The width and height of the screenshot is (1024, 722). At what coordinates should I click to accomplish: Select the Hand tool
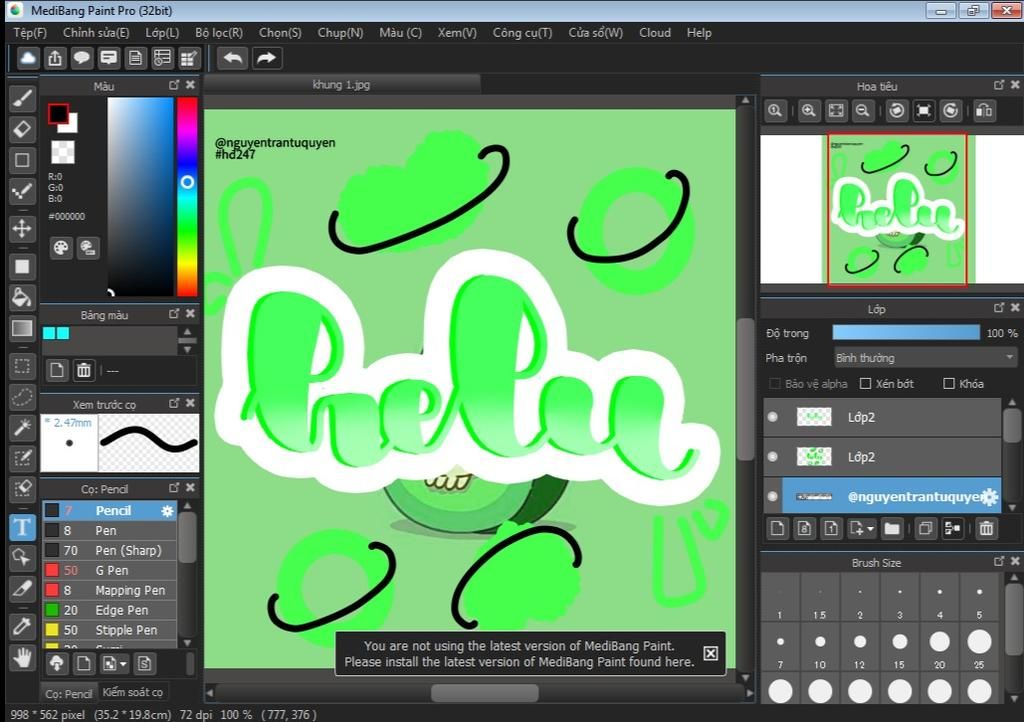pos(22,657)
